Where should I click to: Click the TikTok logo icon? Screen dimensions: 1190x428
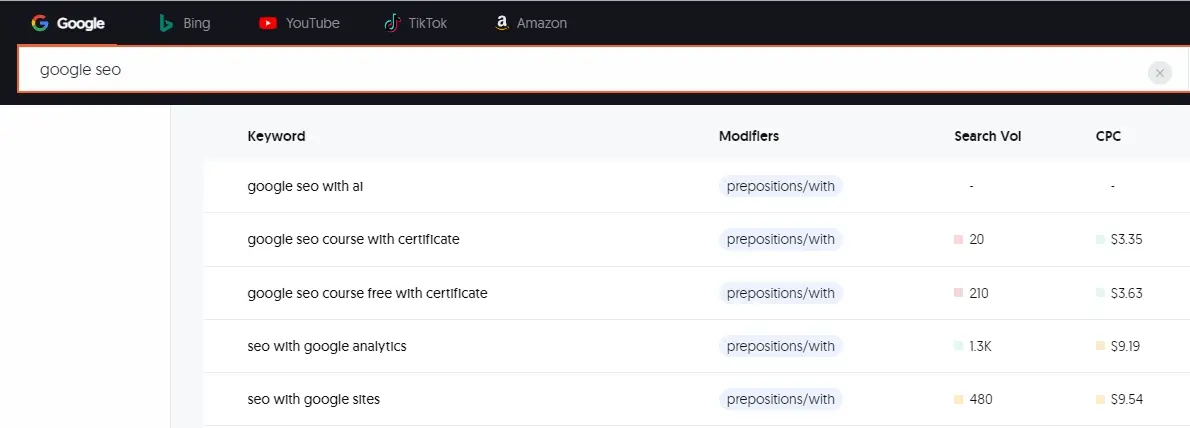[x=392, y=23]
